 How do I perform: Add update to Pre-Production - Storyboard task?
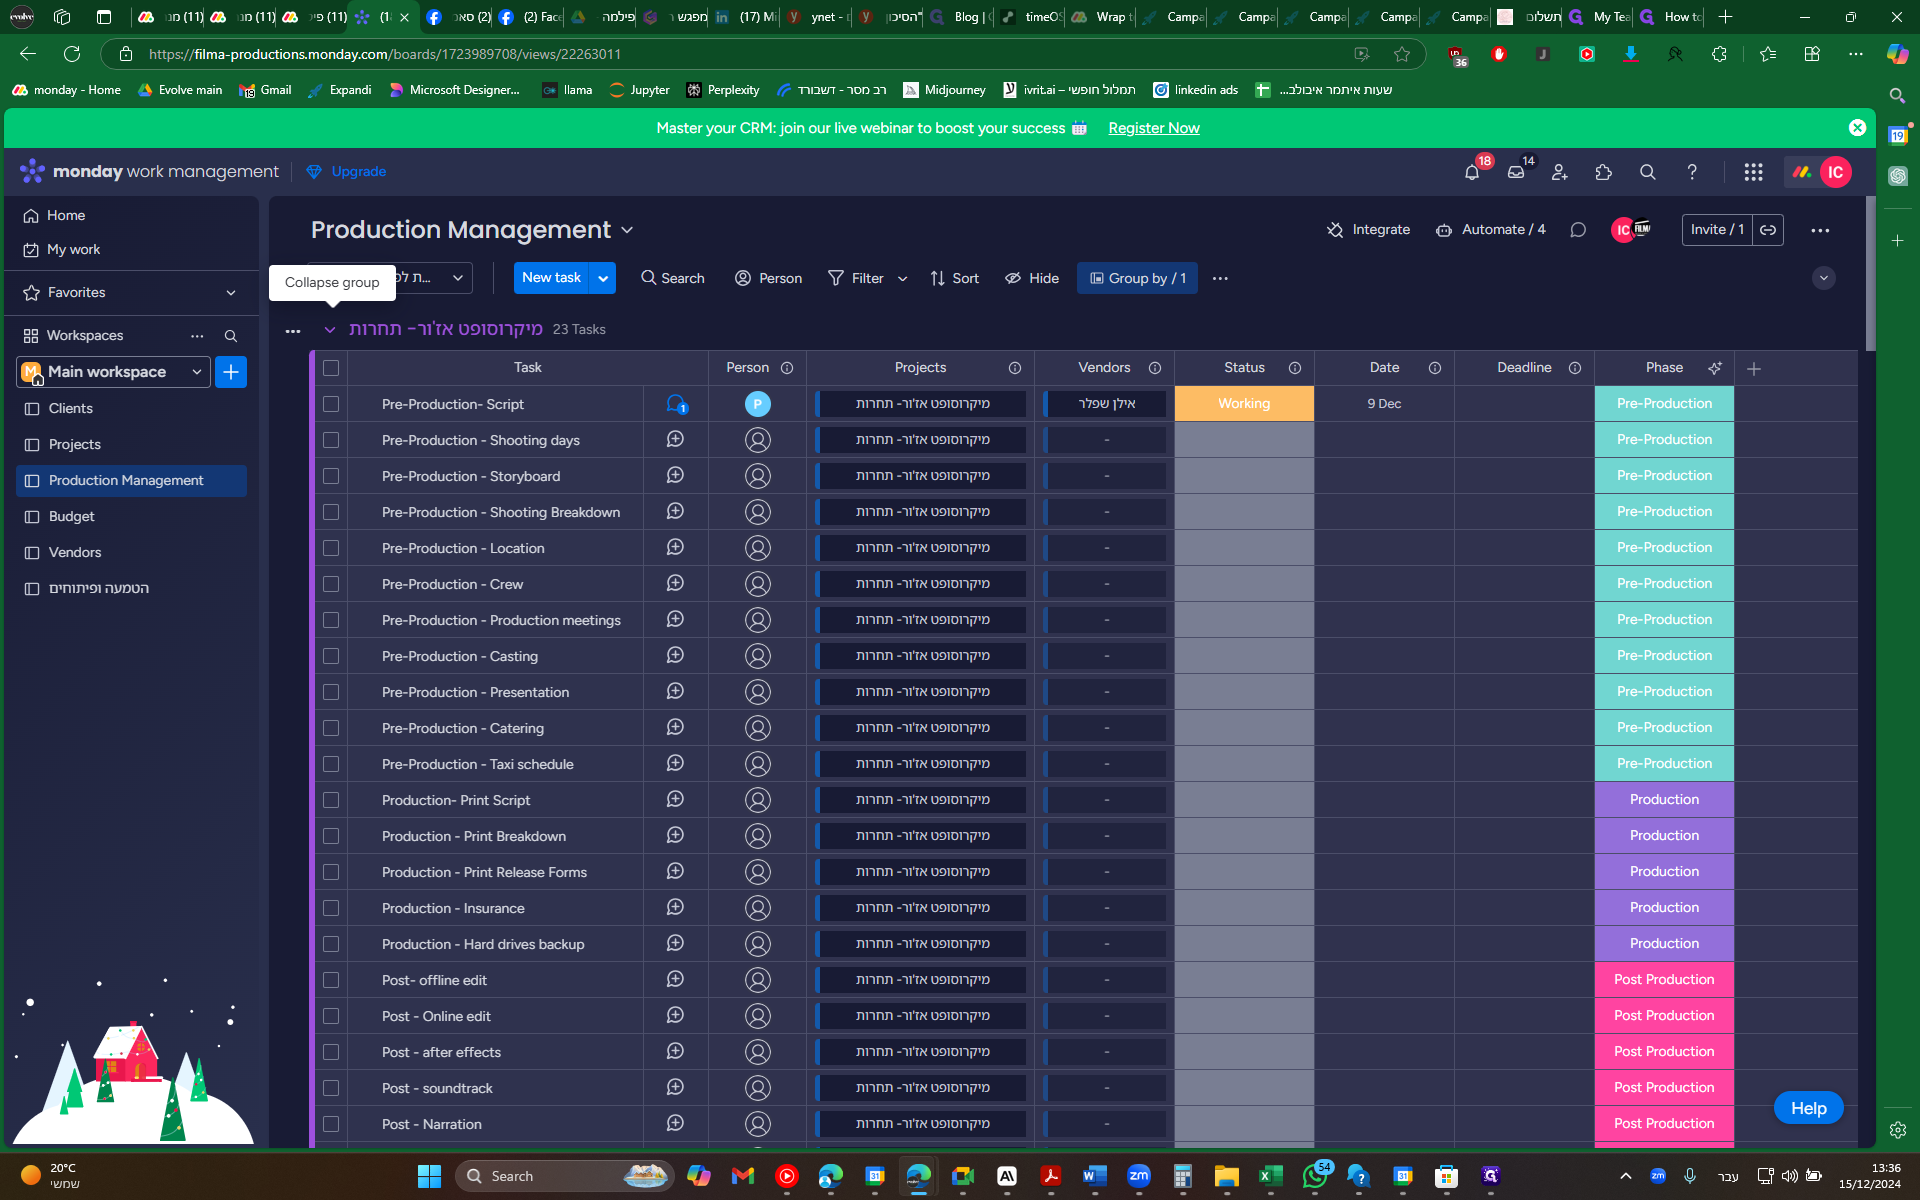coord(675,476)
